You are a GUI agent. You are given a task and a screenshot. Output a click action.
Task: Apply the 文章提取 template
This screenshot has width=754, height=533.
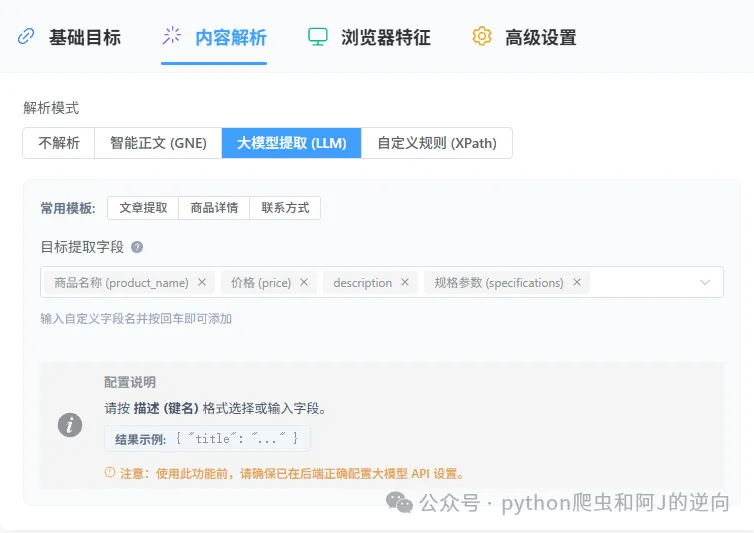(x=143, y=208)
